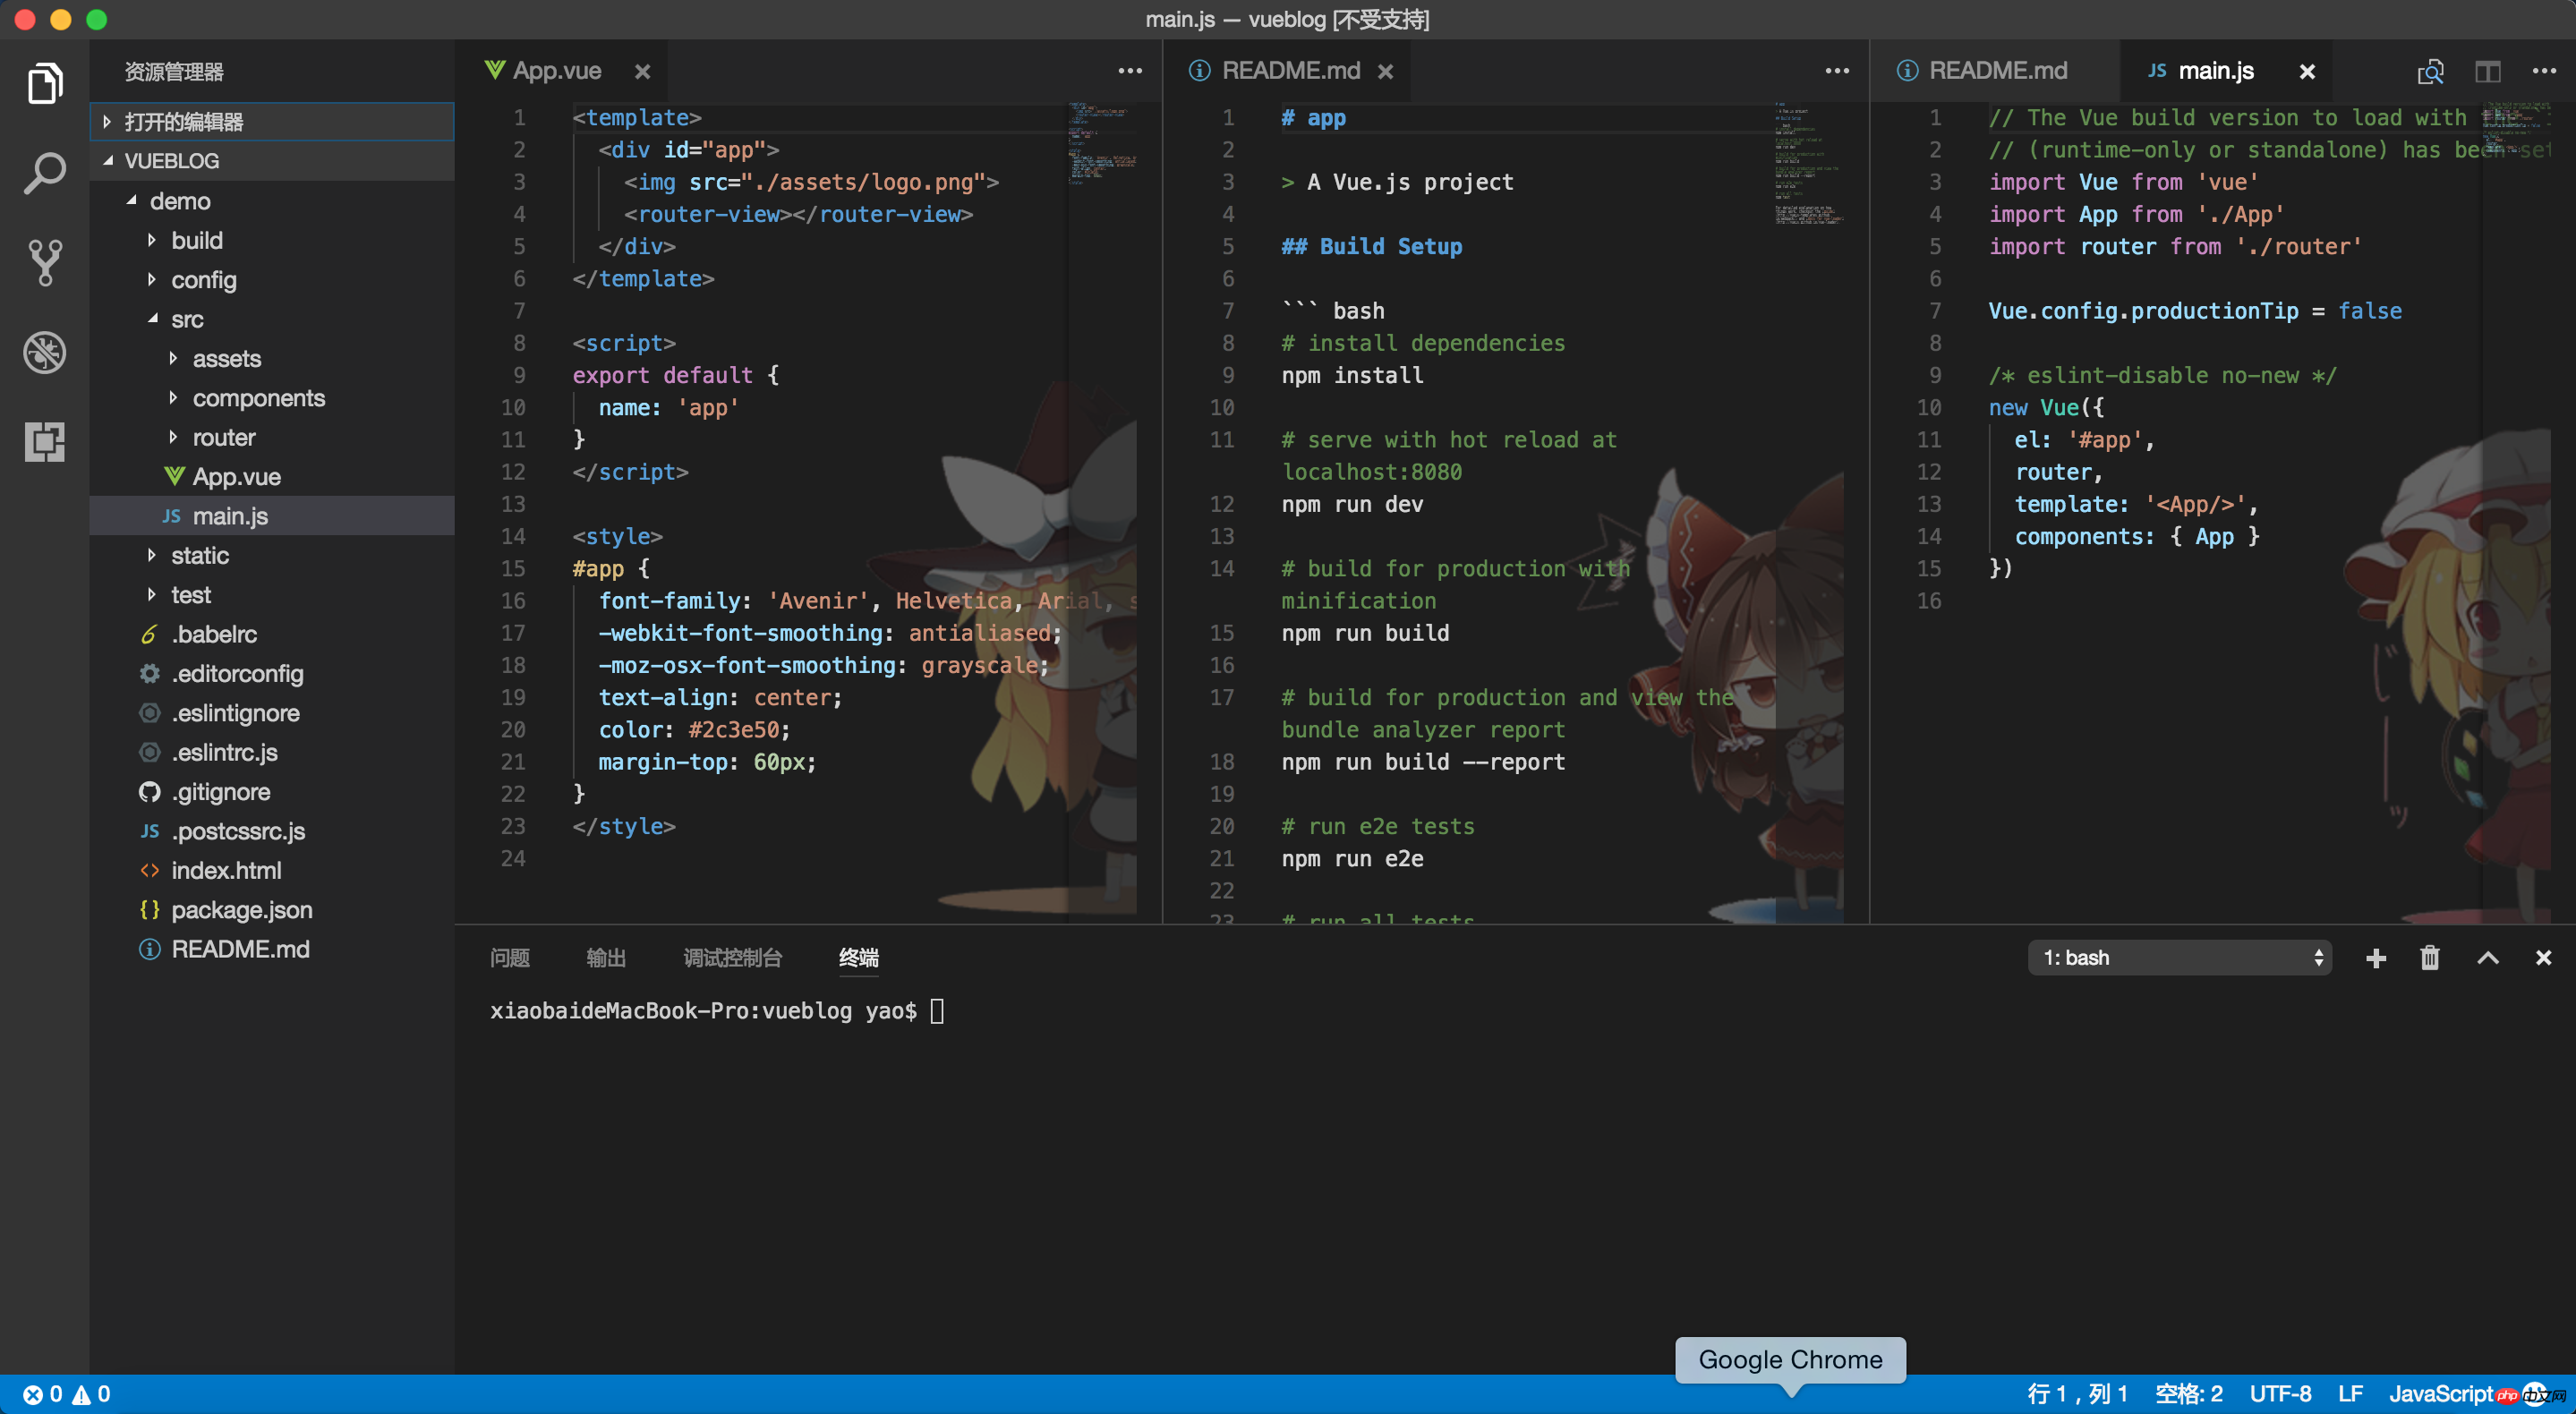Click the JS icon beside main.js in explorer

coord(171,516)
